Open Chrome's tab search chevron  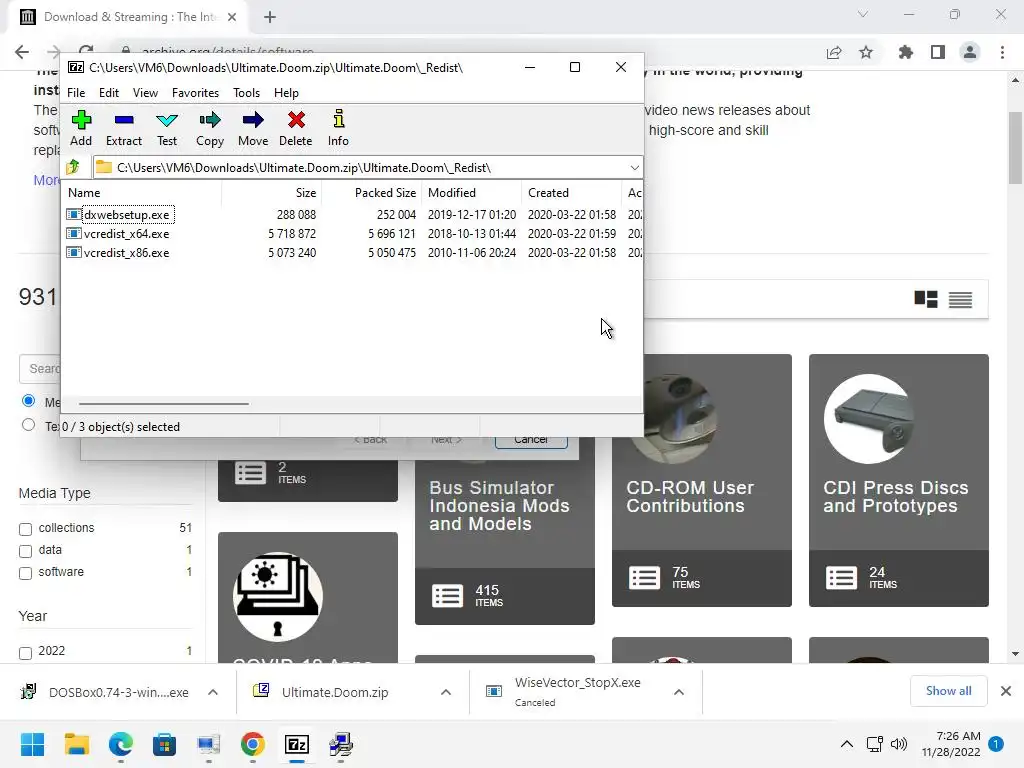click(863, 14)
